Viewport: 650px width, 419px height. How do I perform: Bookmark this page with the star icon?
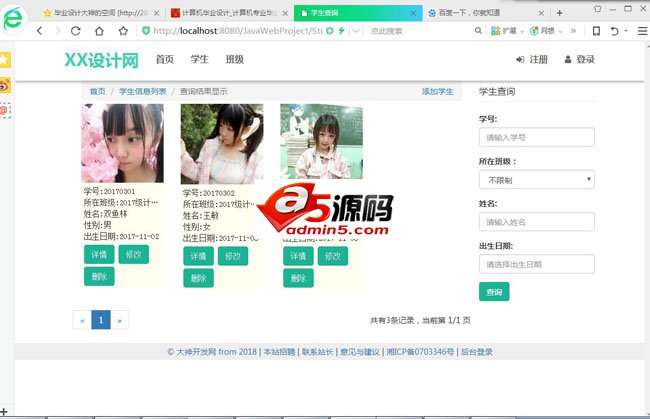(x=123, y=31)
